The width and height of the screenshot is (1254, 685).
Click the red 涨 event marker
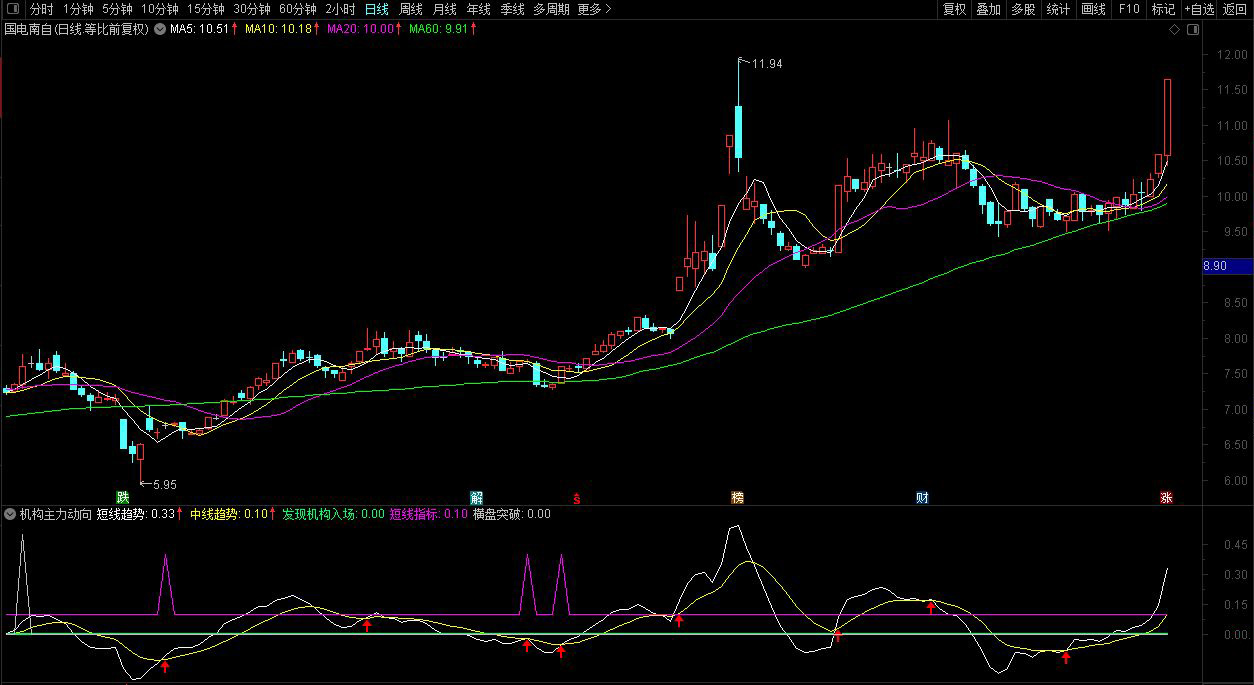pyautogui.click(x=1166, y=497)
